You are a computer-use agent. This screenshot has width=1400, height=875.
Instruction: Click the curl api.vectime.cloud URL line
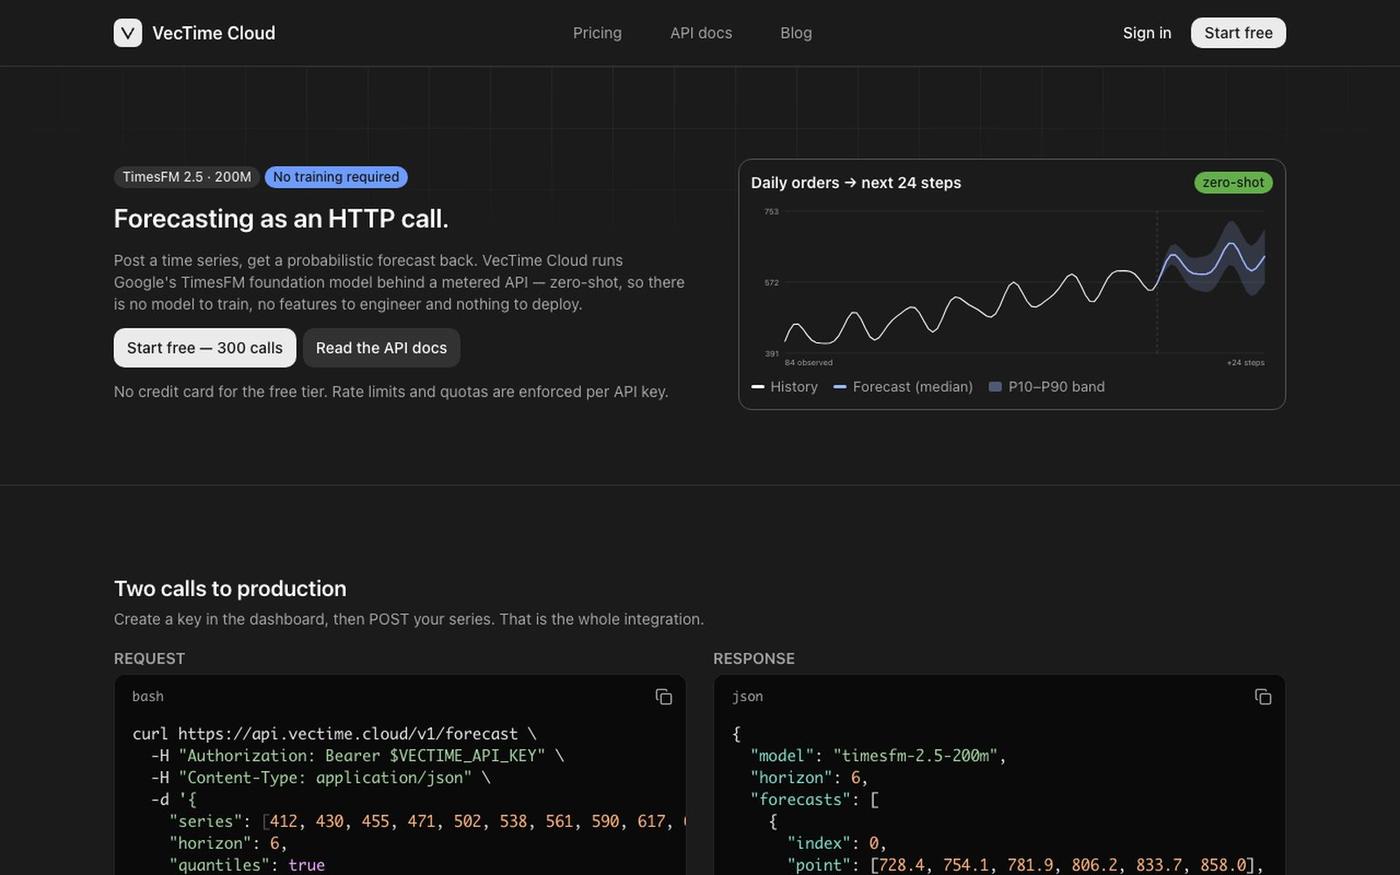(334, 734)
